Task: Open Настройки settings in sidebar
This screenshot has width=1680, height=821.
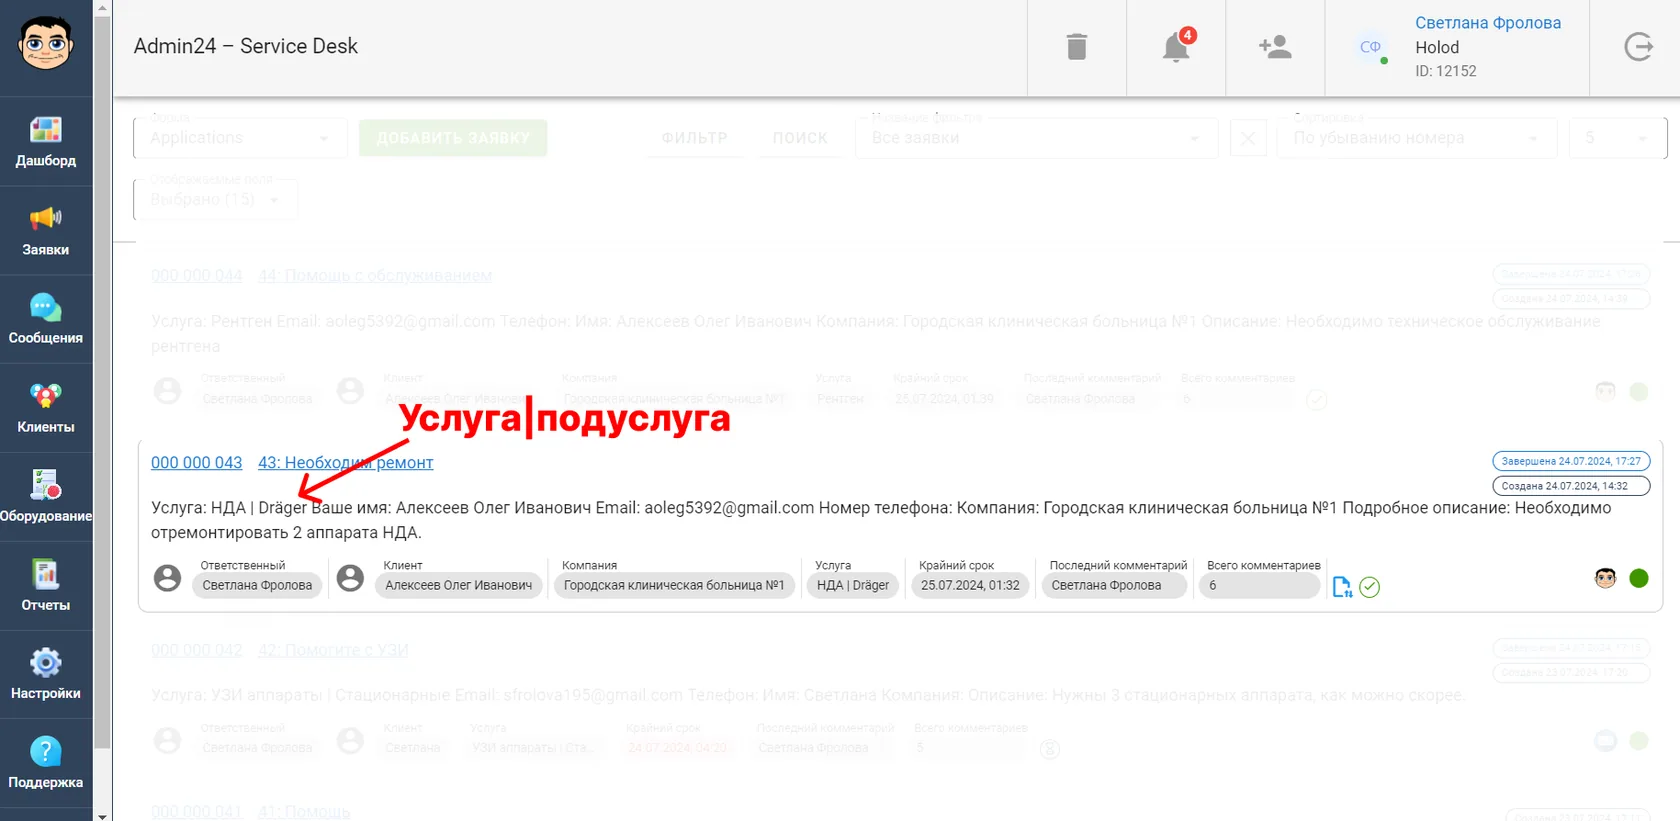Action: (x=46, y=674)
